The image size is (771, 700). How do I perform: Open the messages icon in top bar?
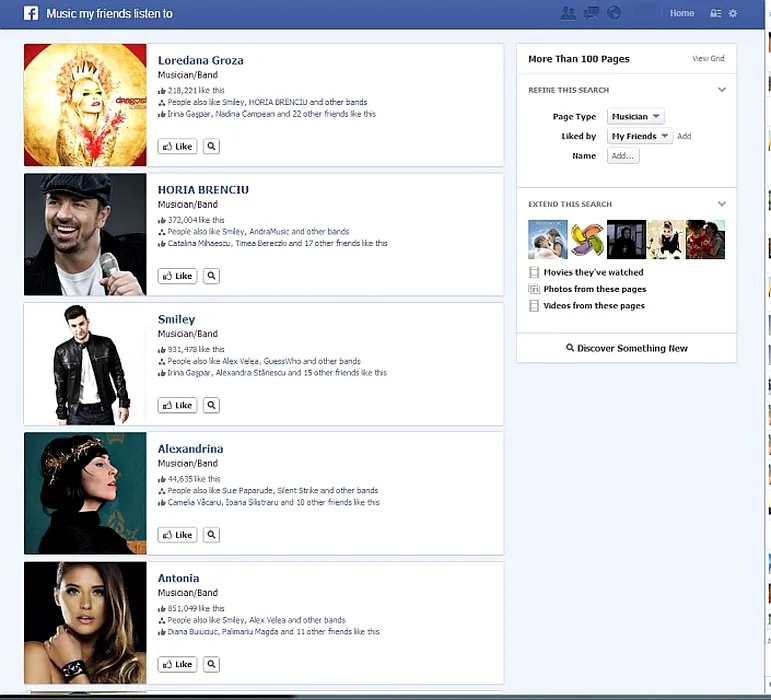pyautogui.click(x=591, y=13)
